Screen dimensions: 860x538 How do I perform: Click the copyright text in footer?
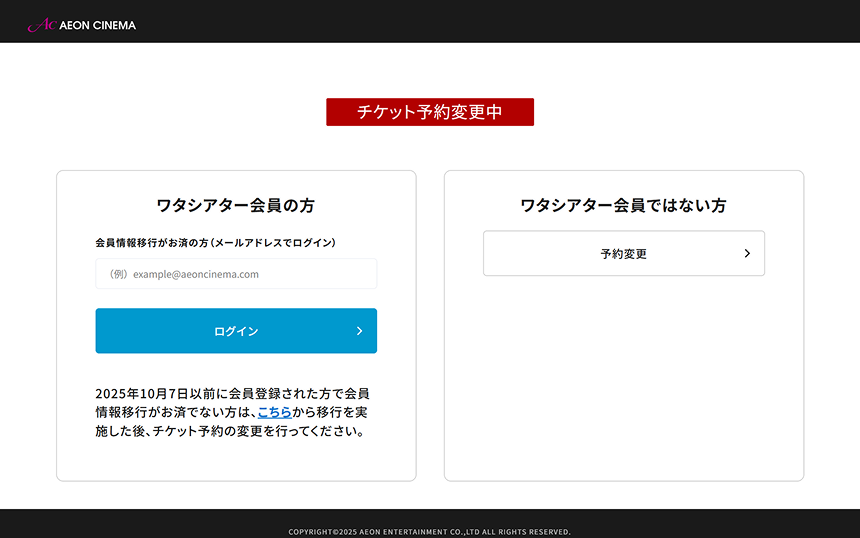pos(429,531)
